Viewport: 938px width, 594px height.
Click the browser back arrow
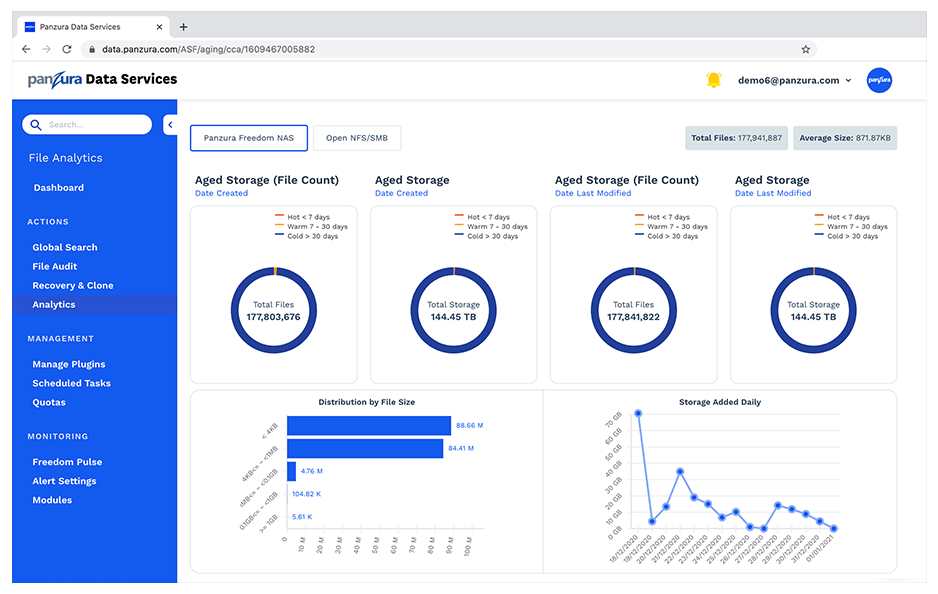click(x=26, y=49)
